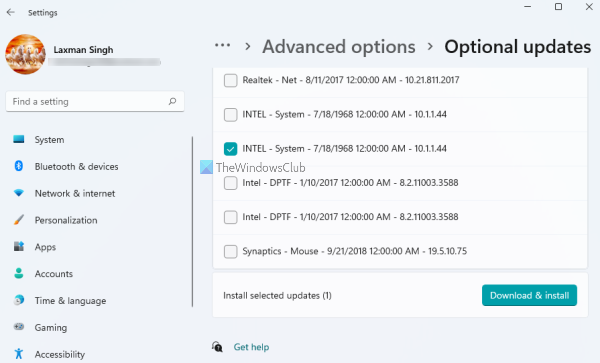This screenshot has width=600, height=363.
Task: Click the Synaptics - Mouse 19.5.10.75 text
Action: coord(355,251)
